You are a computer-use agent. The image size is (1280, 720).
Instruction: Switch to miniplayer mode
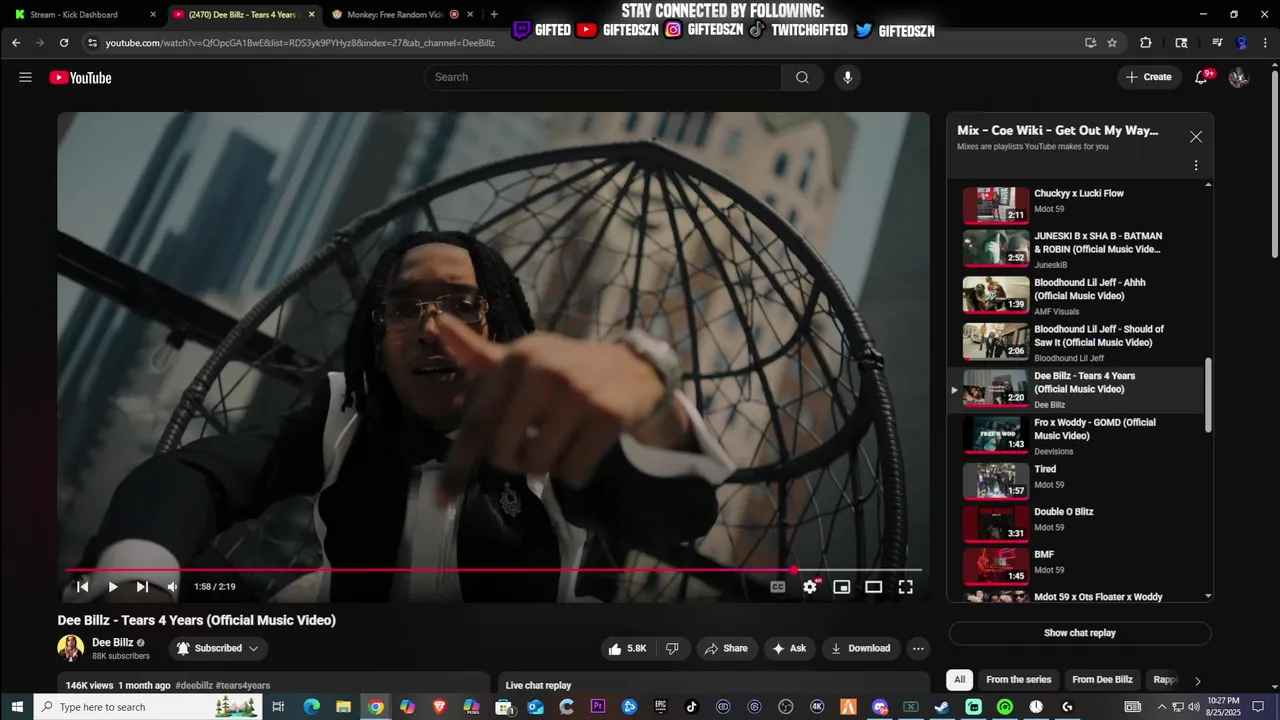(842, 587)
